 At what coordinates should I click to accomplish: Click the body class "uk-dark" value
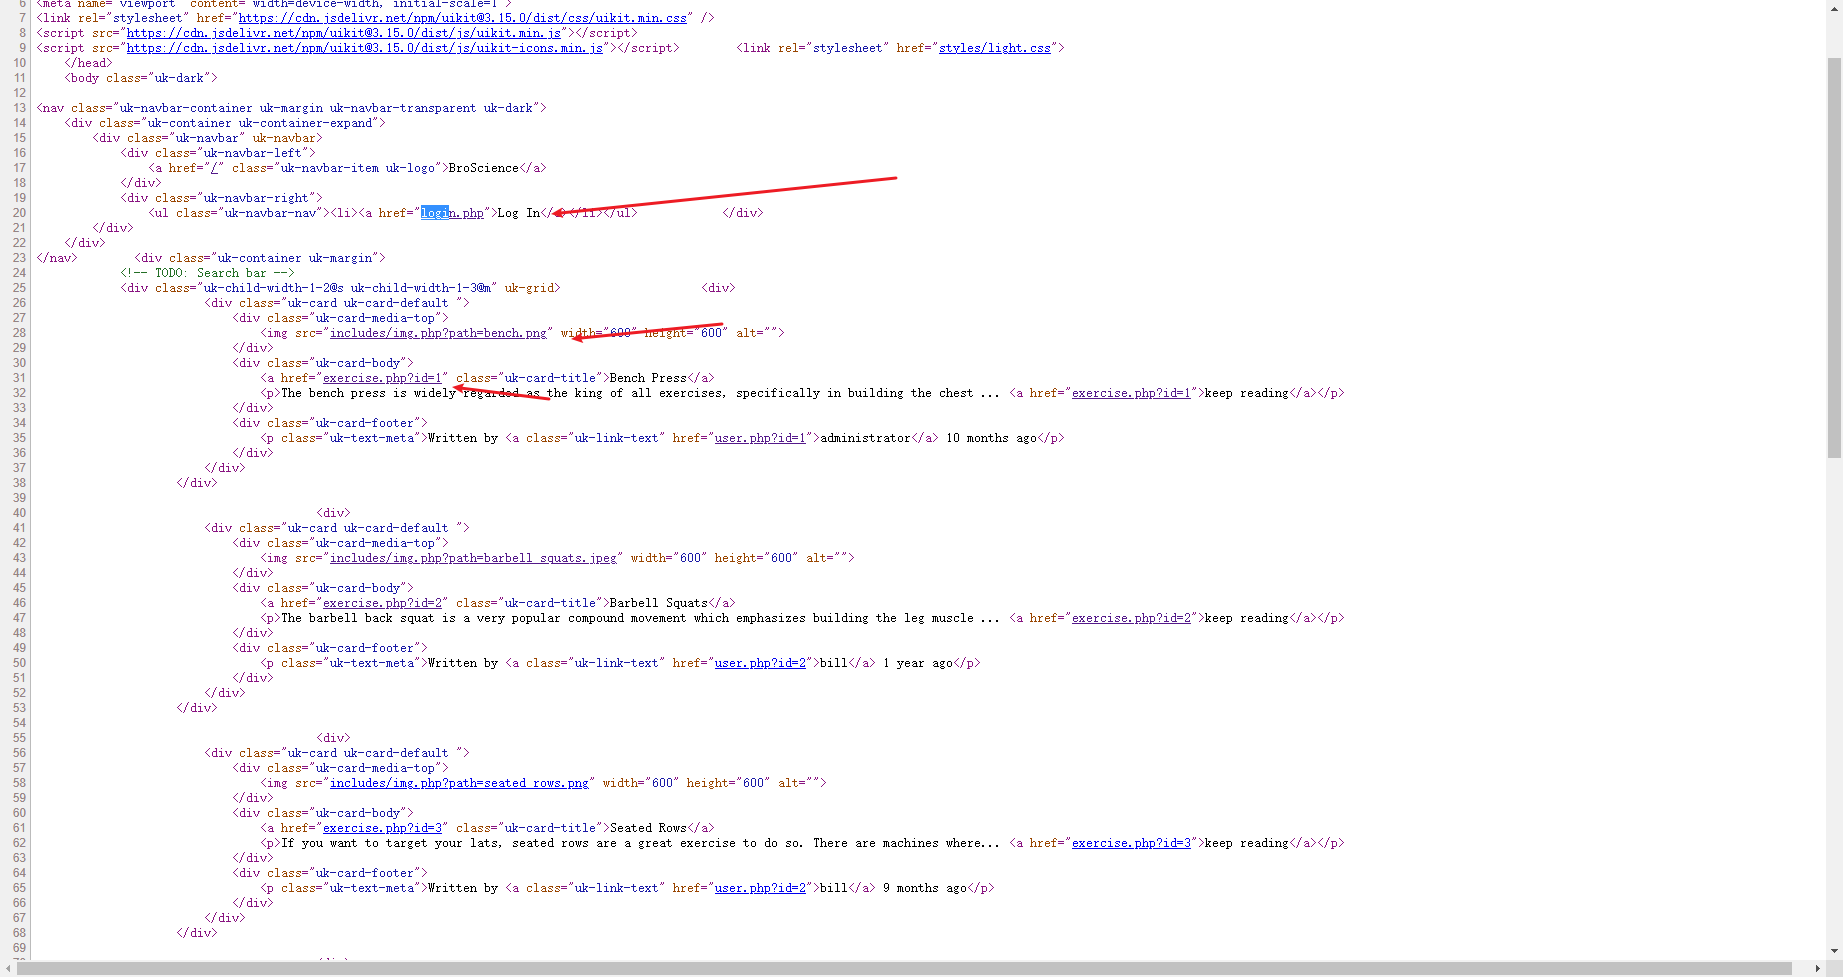pos(179,78)
